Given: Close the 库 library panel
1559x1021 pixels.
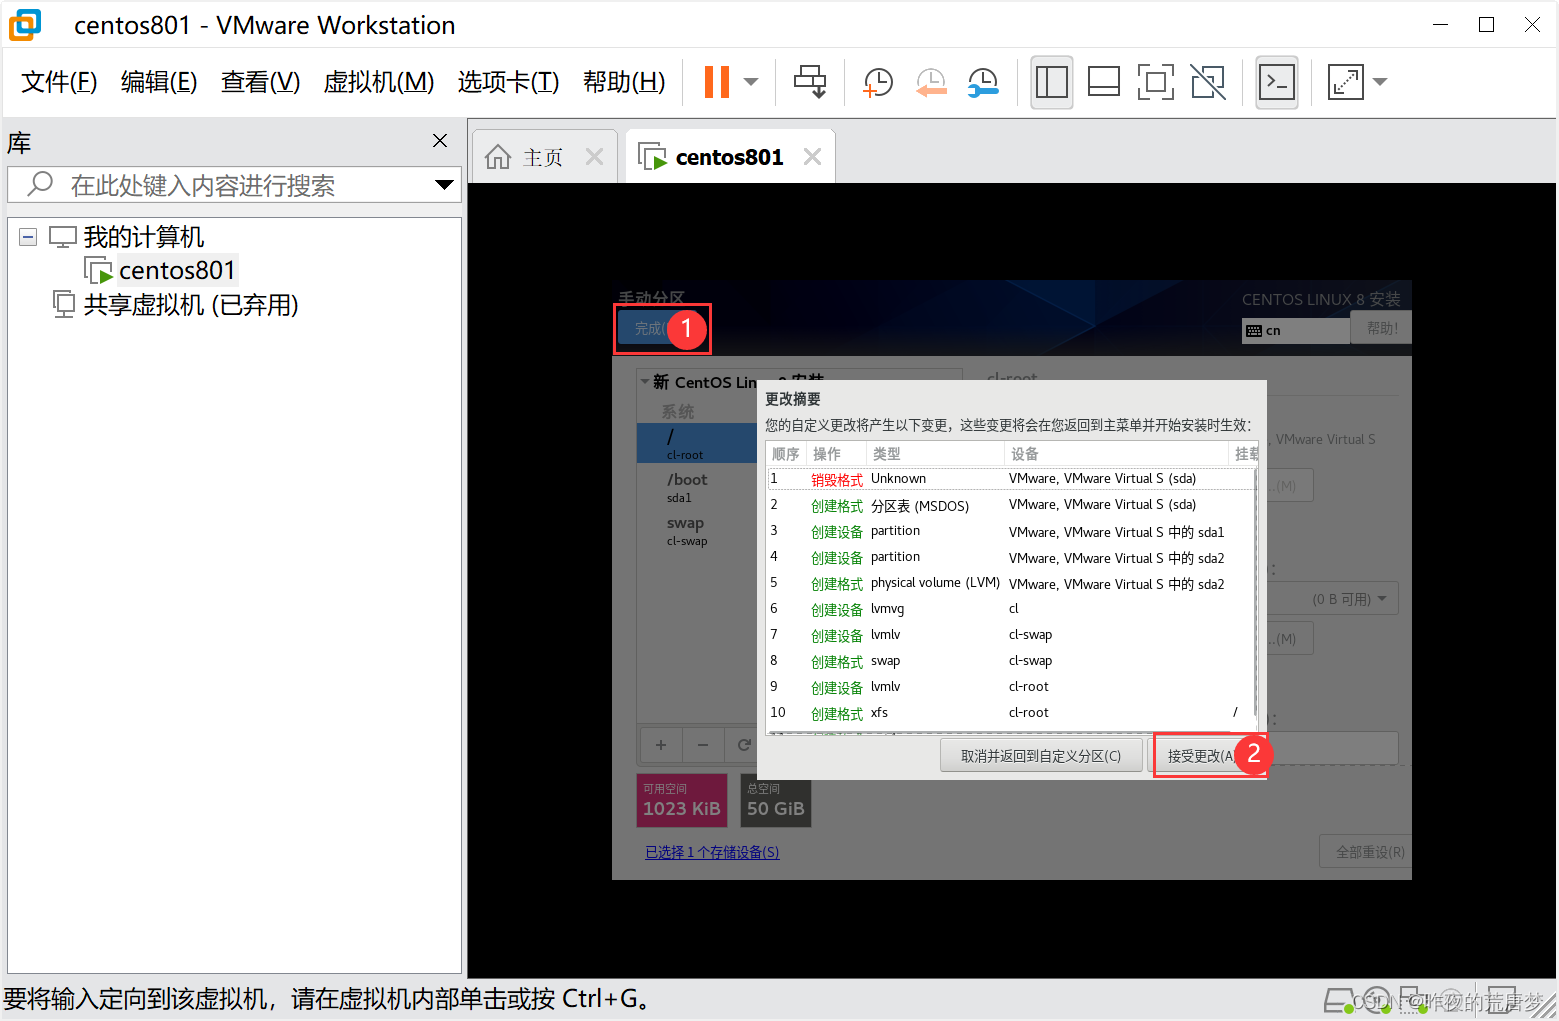Looking at the screenshot, I should point(440,141).
